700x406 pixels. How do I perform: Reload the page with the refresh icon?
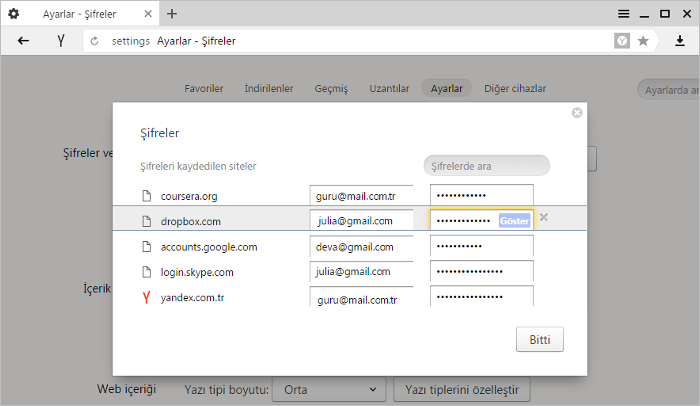click(x=94, y=41)
